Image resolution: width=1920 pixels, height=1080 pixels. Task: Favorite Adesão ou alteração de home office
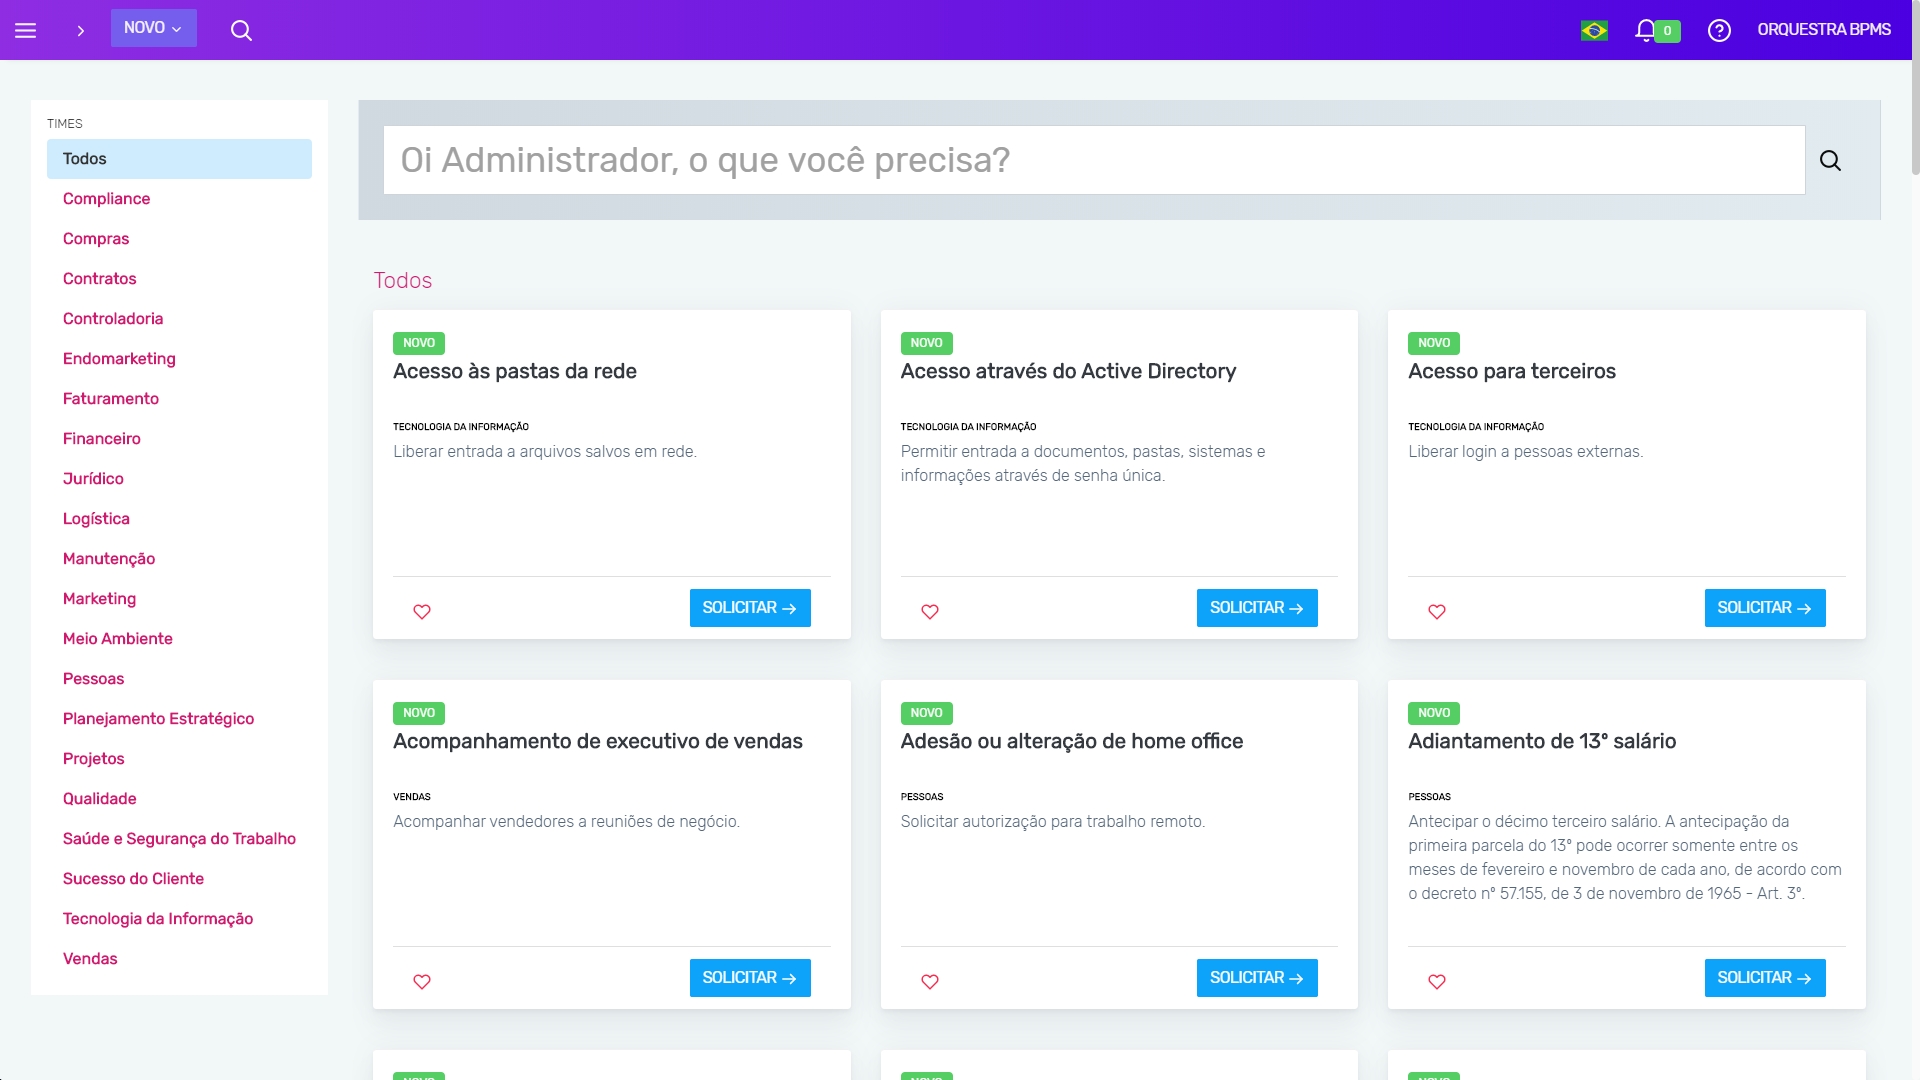tap(930, 981)
